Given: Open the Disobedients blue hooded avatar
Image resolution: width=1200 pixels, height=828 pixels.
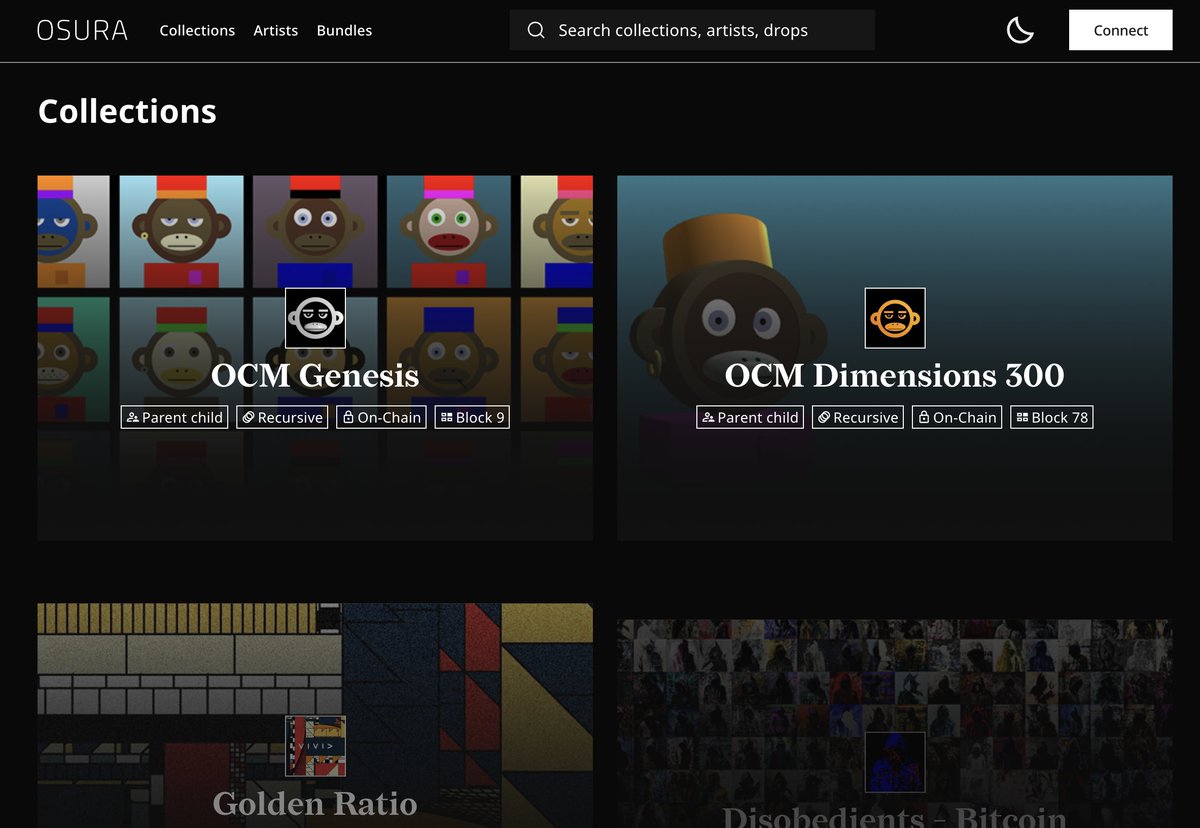Looking at the screenshot, I should click(895, 761).
